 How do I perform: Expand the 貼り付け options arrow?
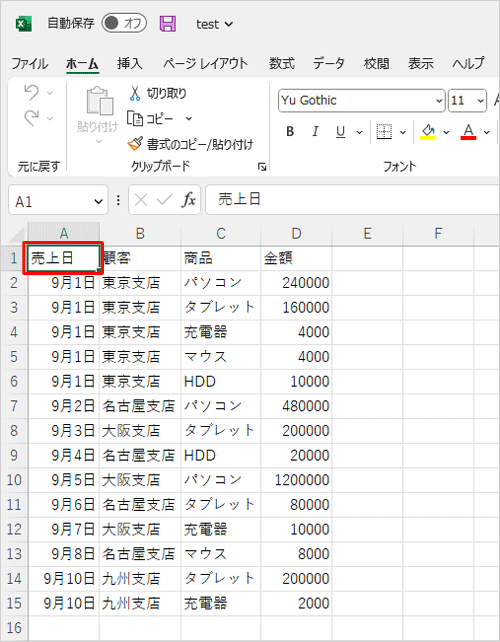click(99, 142)
